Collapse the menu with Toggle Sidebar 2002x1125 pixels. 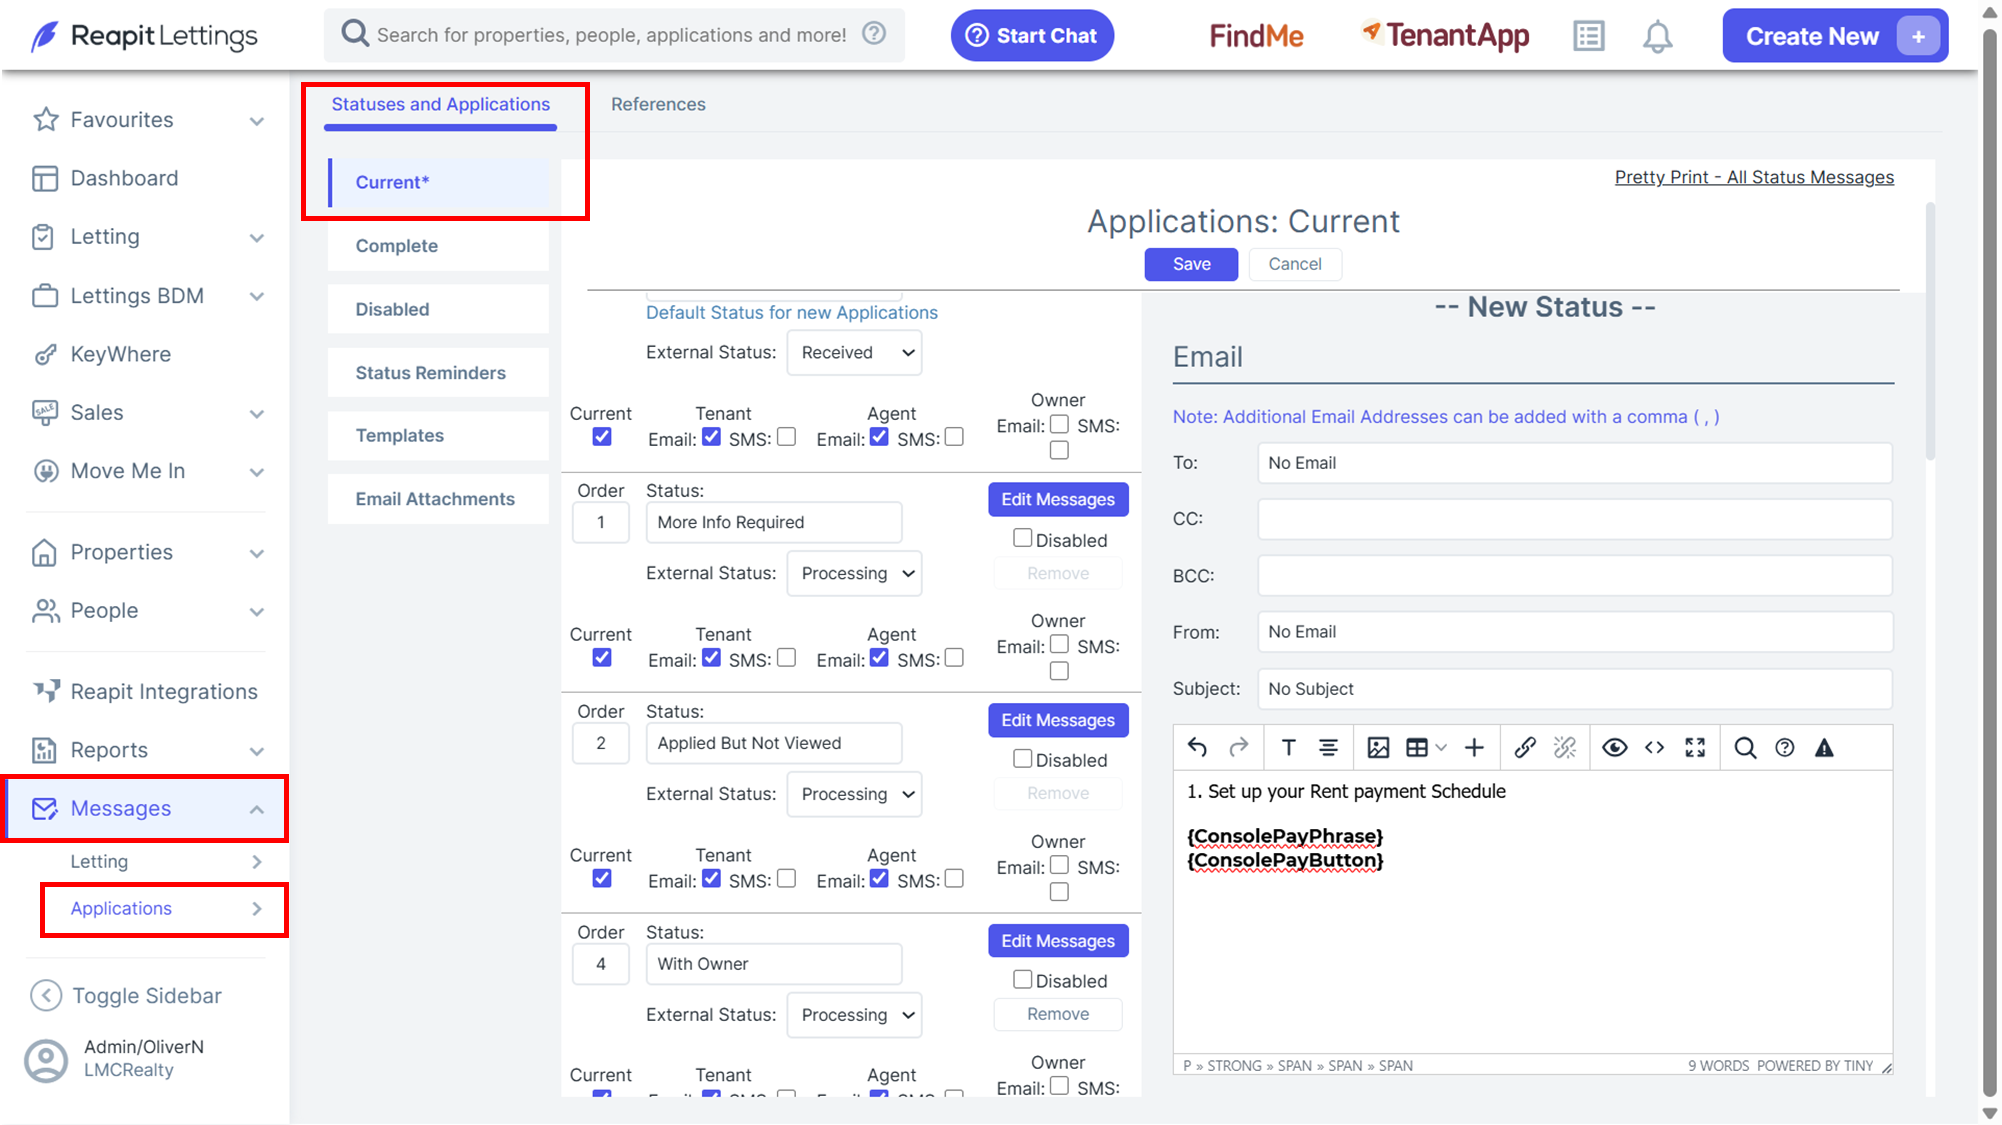tap(127, 995)
